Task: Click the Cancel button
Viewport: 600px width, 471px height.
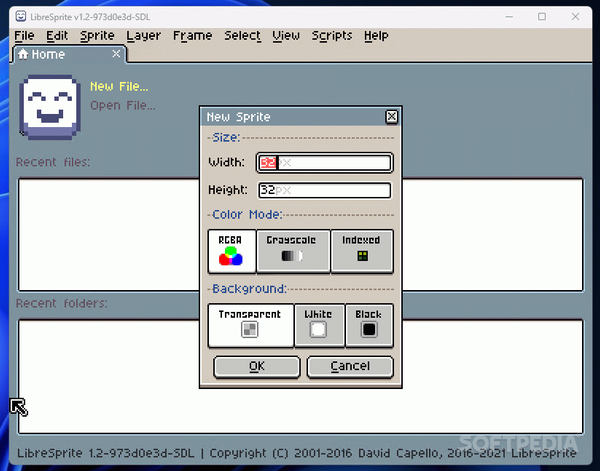Action: (350, 367)
